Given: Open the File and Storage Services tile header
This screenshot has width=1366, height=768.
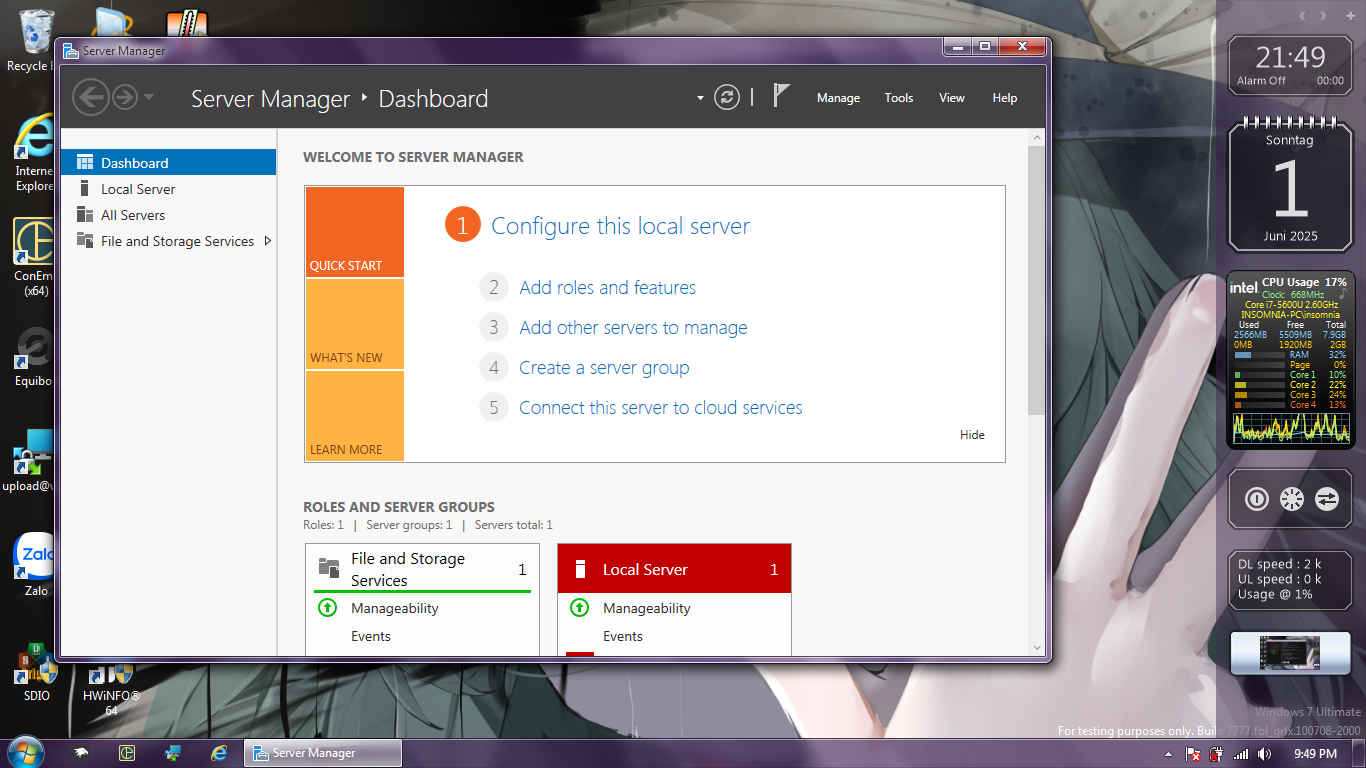Looking at the screenshot, I should (x=422, y=569).
